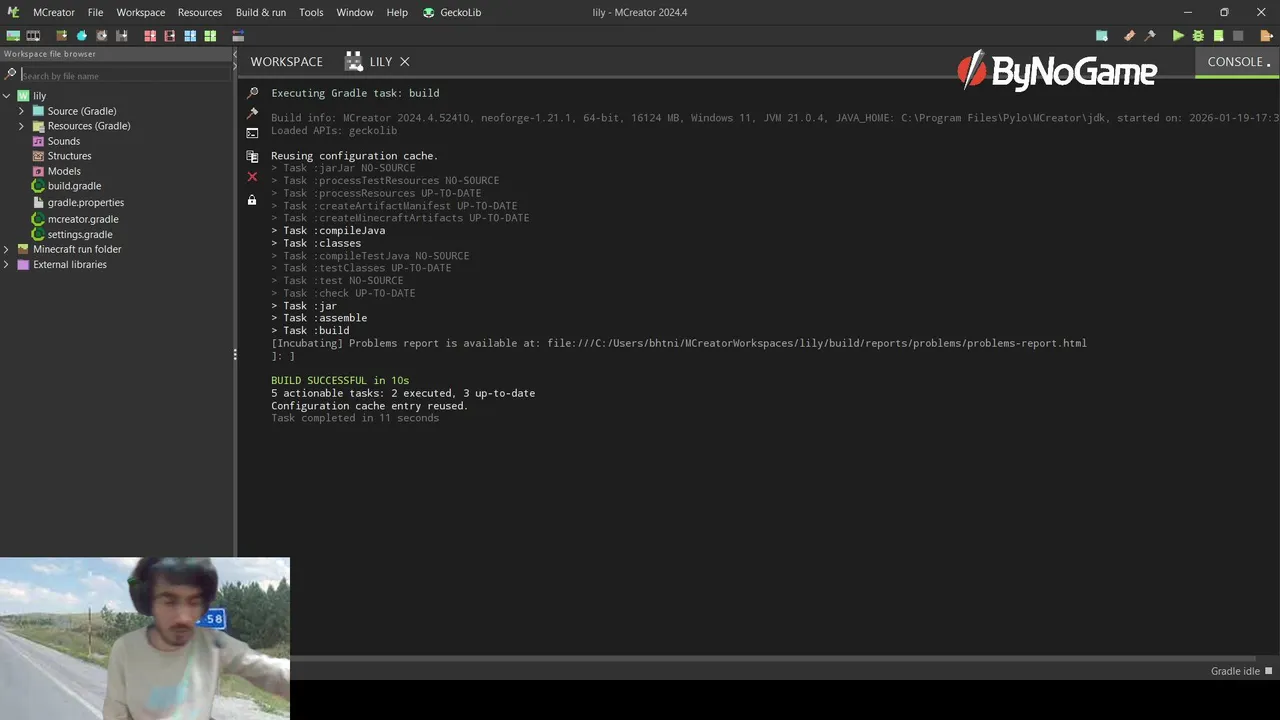Screen dimensions: 1280x720
Task: Click the file name search field
Action: (x=125, y=75)
